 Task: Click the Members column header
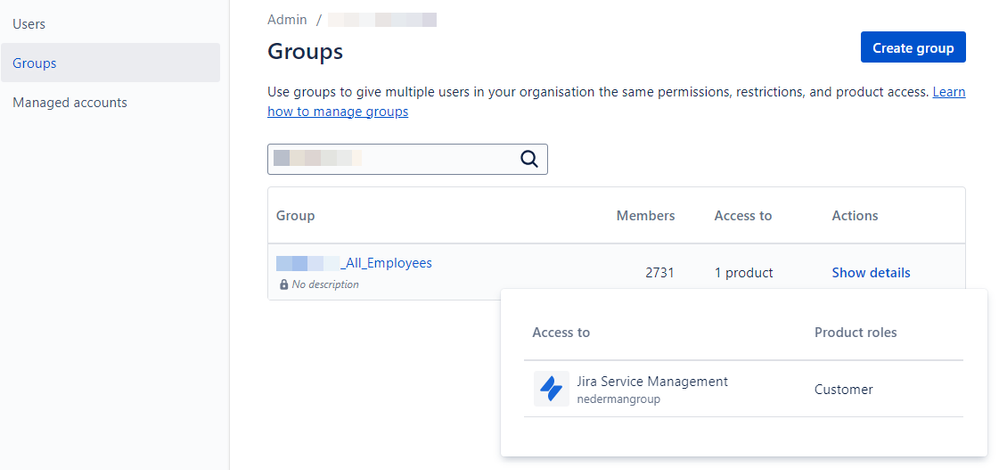tap(645, 216)
